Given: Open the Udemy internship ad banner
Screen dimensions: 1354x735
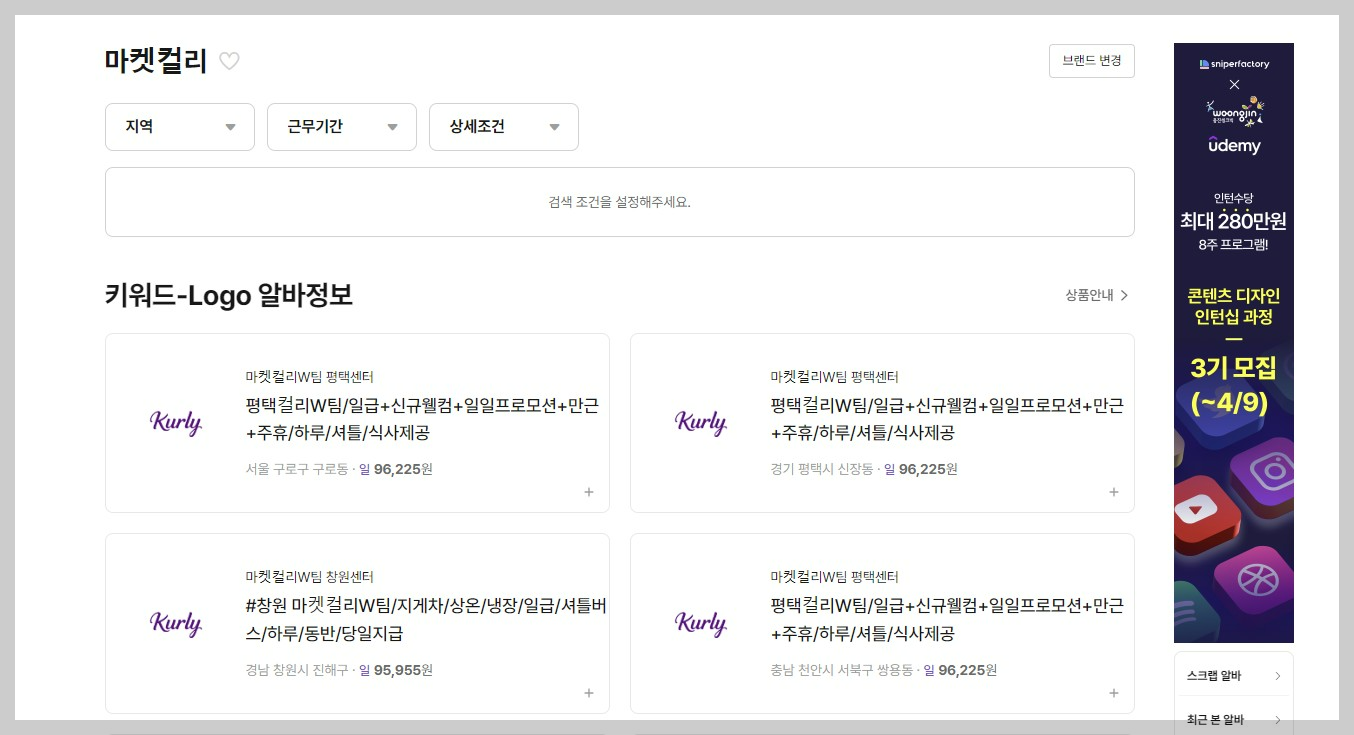Looking at the screenshot, I should [x=1233, y=343].
